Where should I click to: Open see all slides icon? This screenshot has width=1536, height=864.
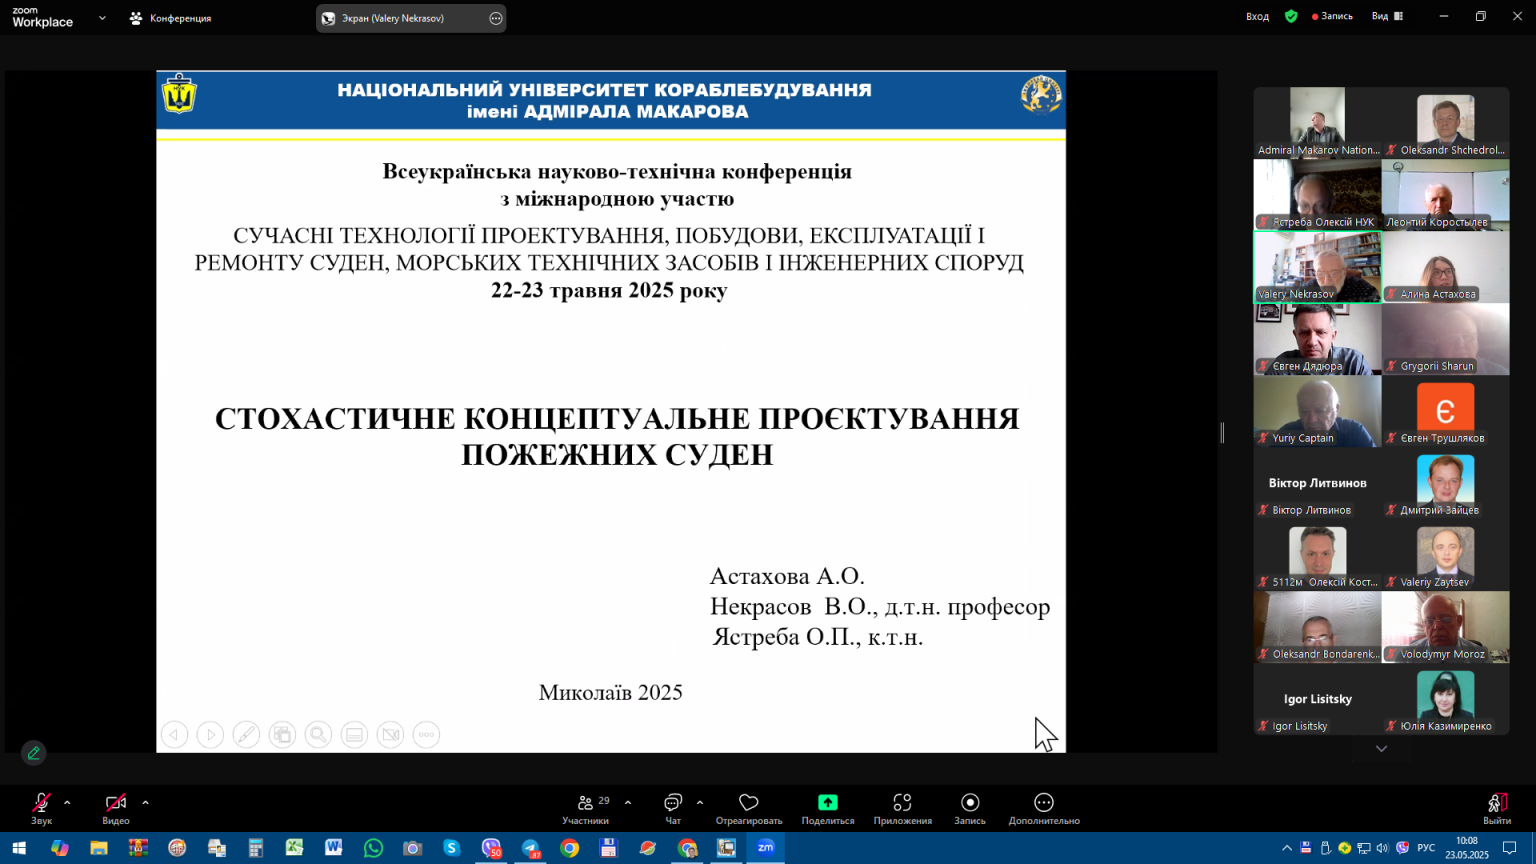[282, 735]
